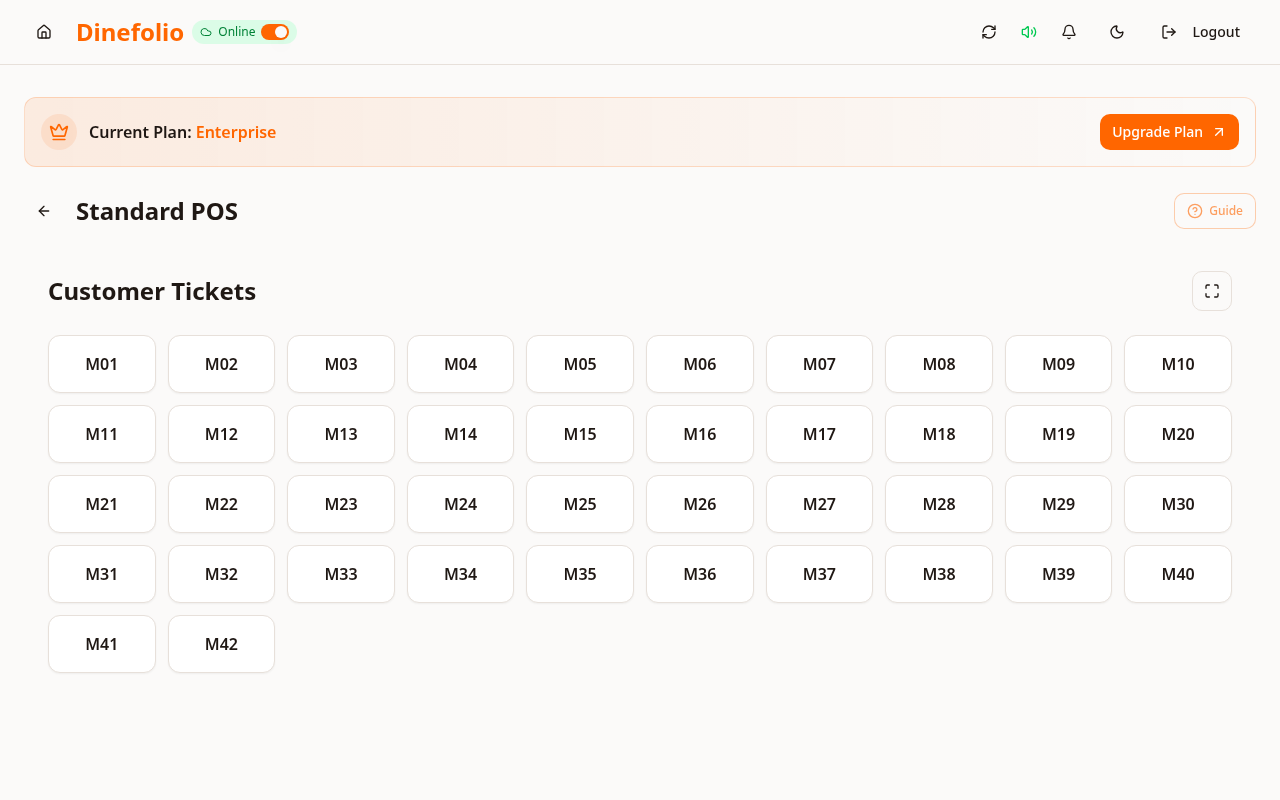Open ticket M31
This screenshot has height=800, width=1280.
point(102,574)
